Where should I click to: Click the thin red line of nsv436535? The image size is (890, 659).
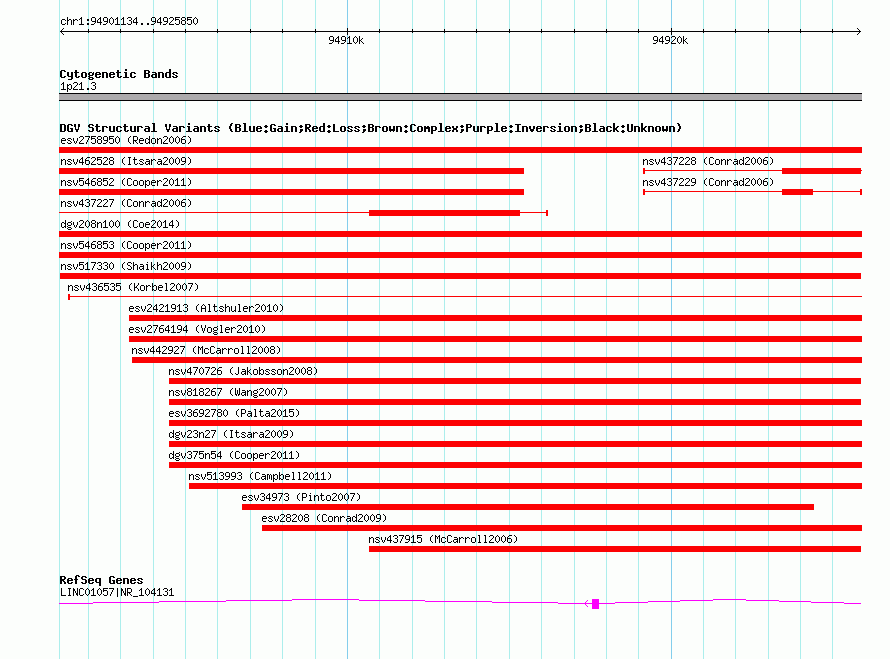pos(465,296)
